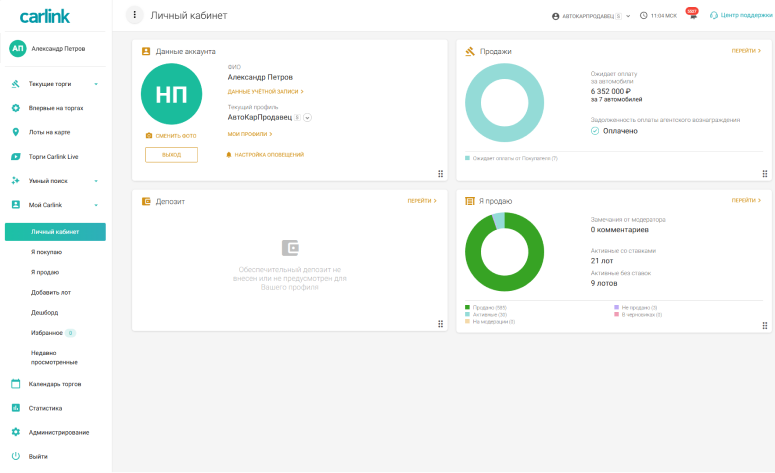Click the Статистика chart icon
This screenshot has height=473, width=775.
[x=16, y=408]
